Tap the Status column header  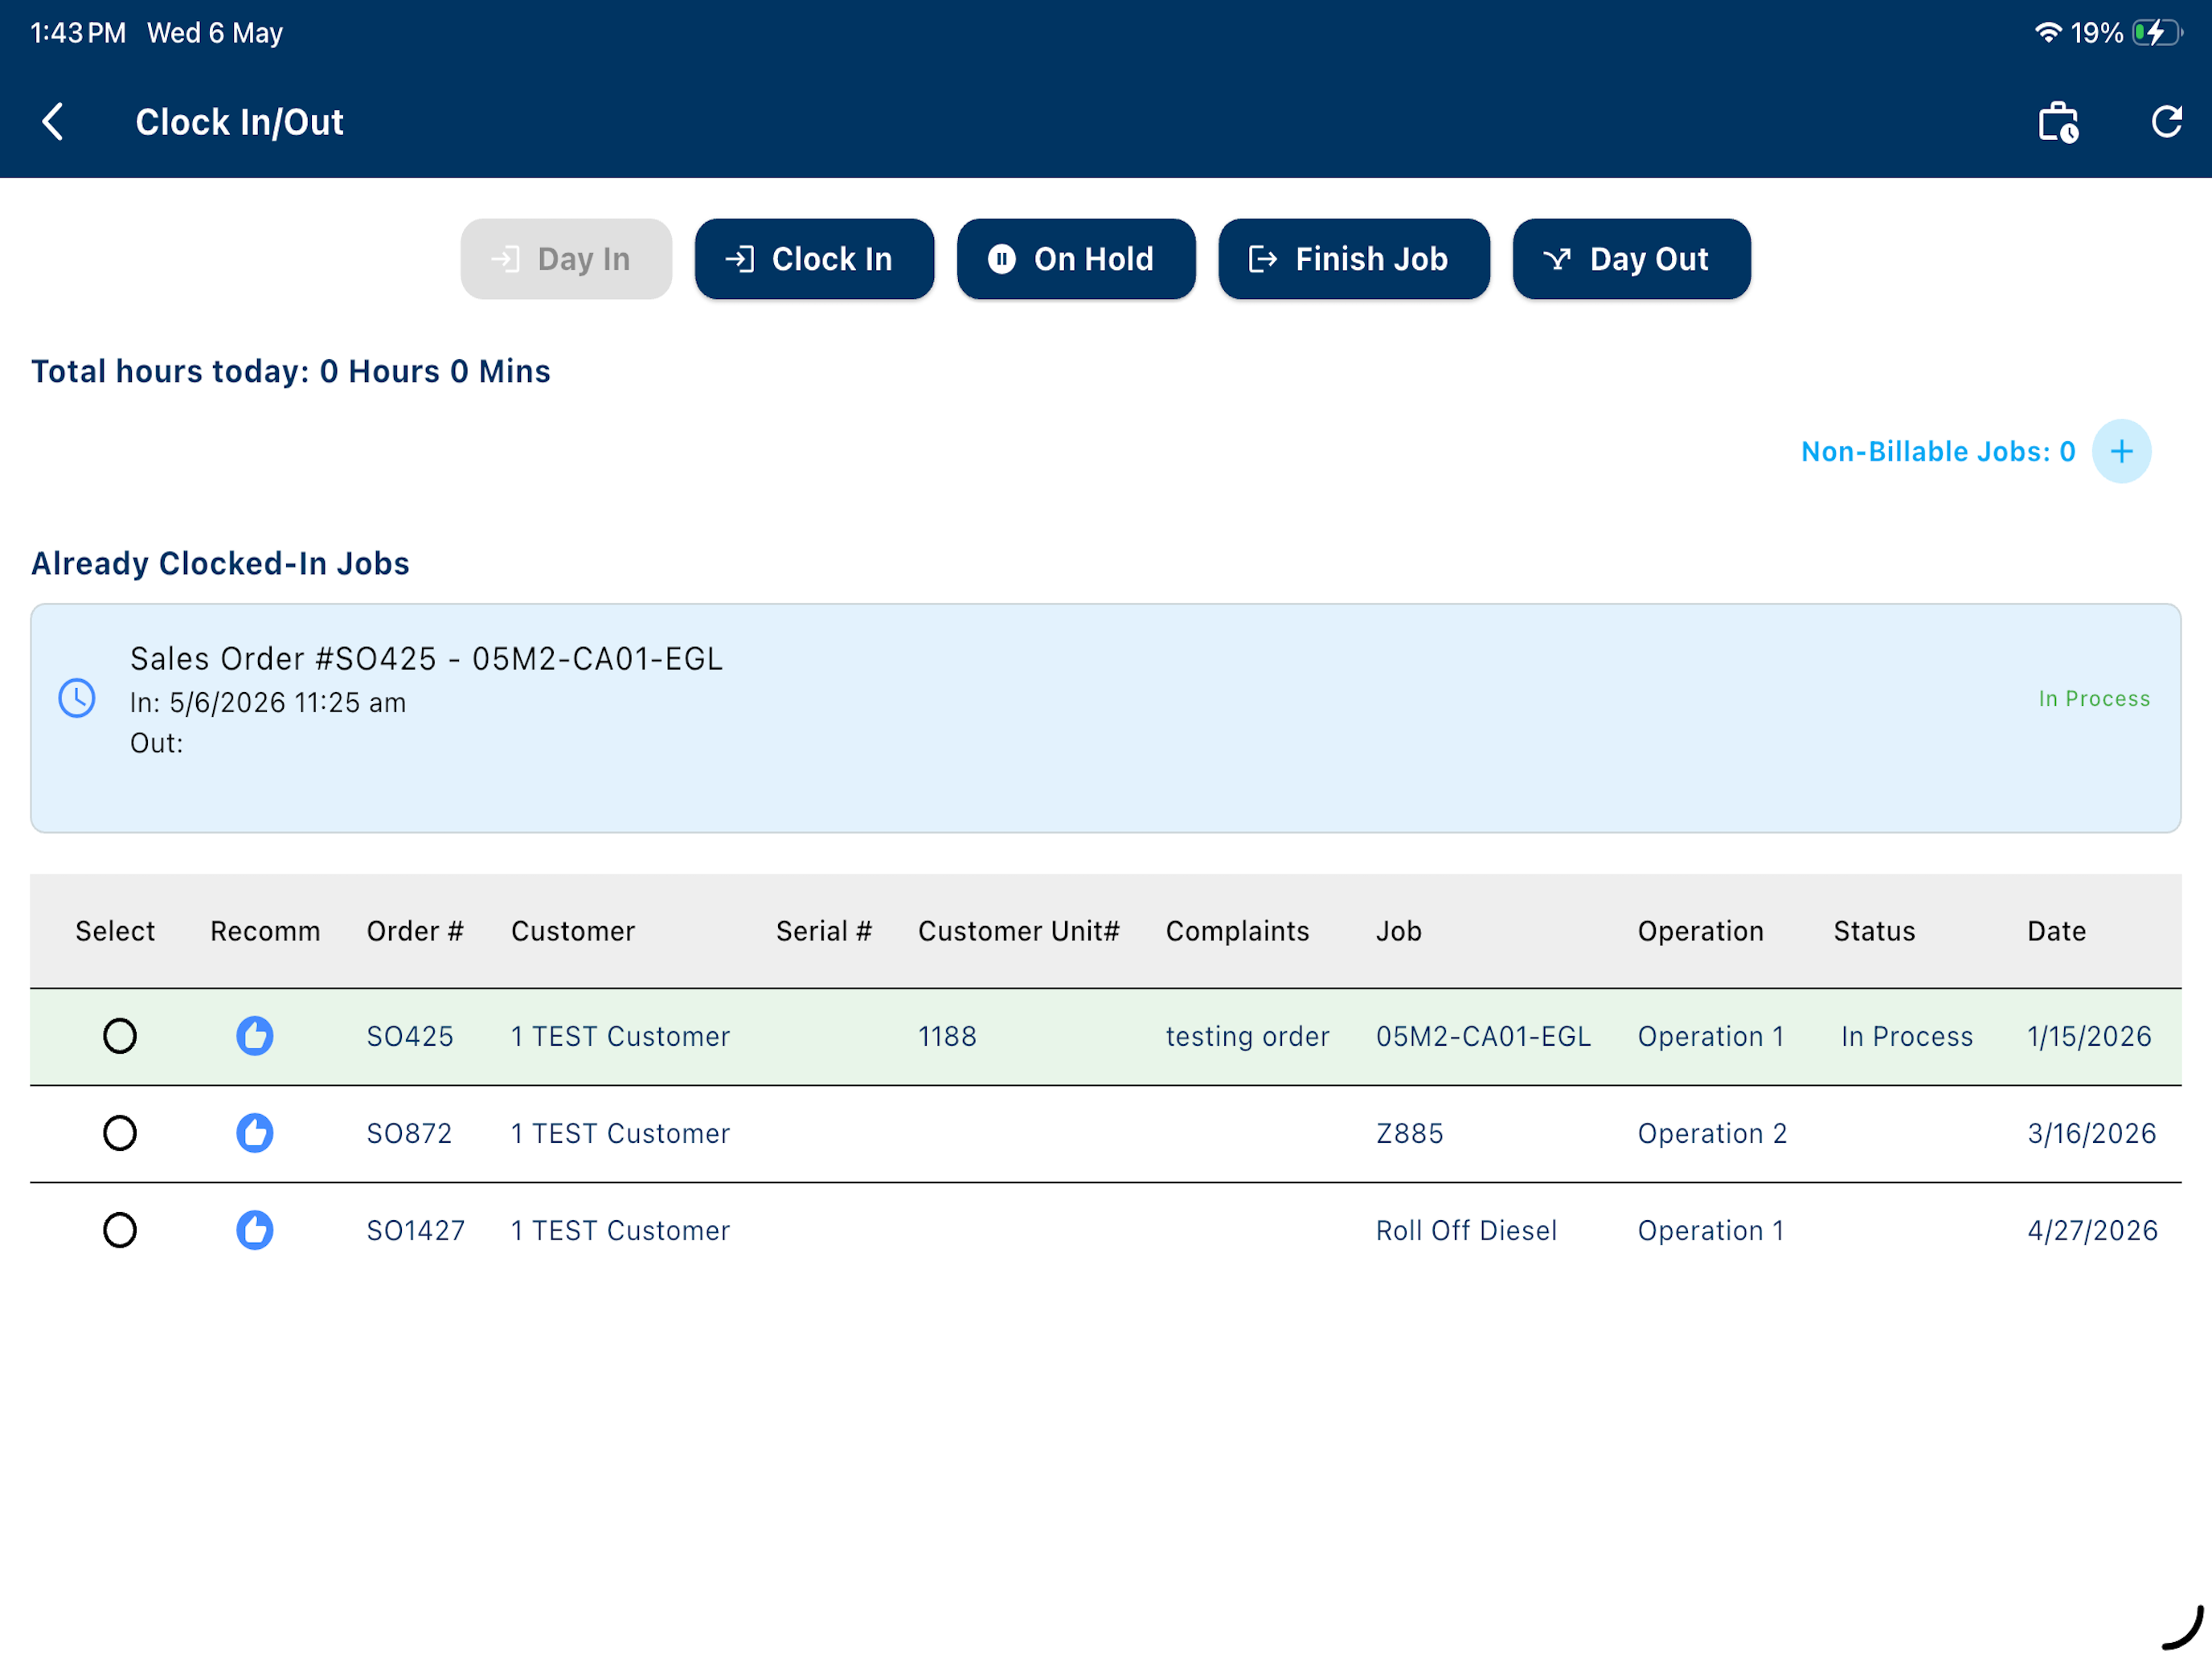(1874, 931)
